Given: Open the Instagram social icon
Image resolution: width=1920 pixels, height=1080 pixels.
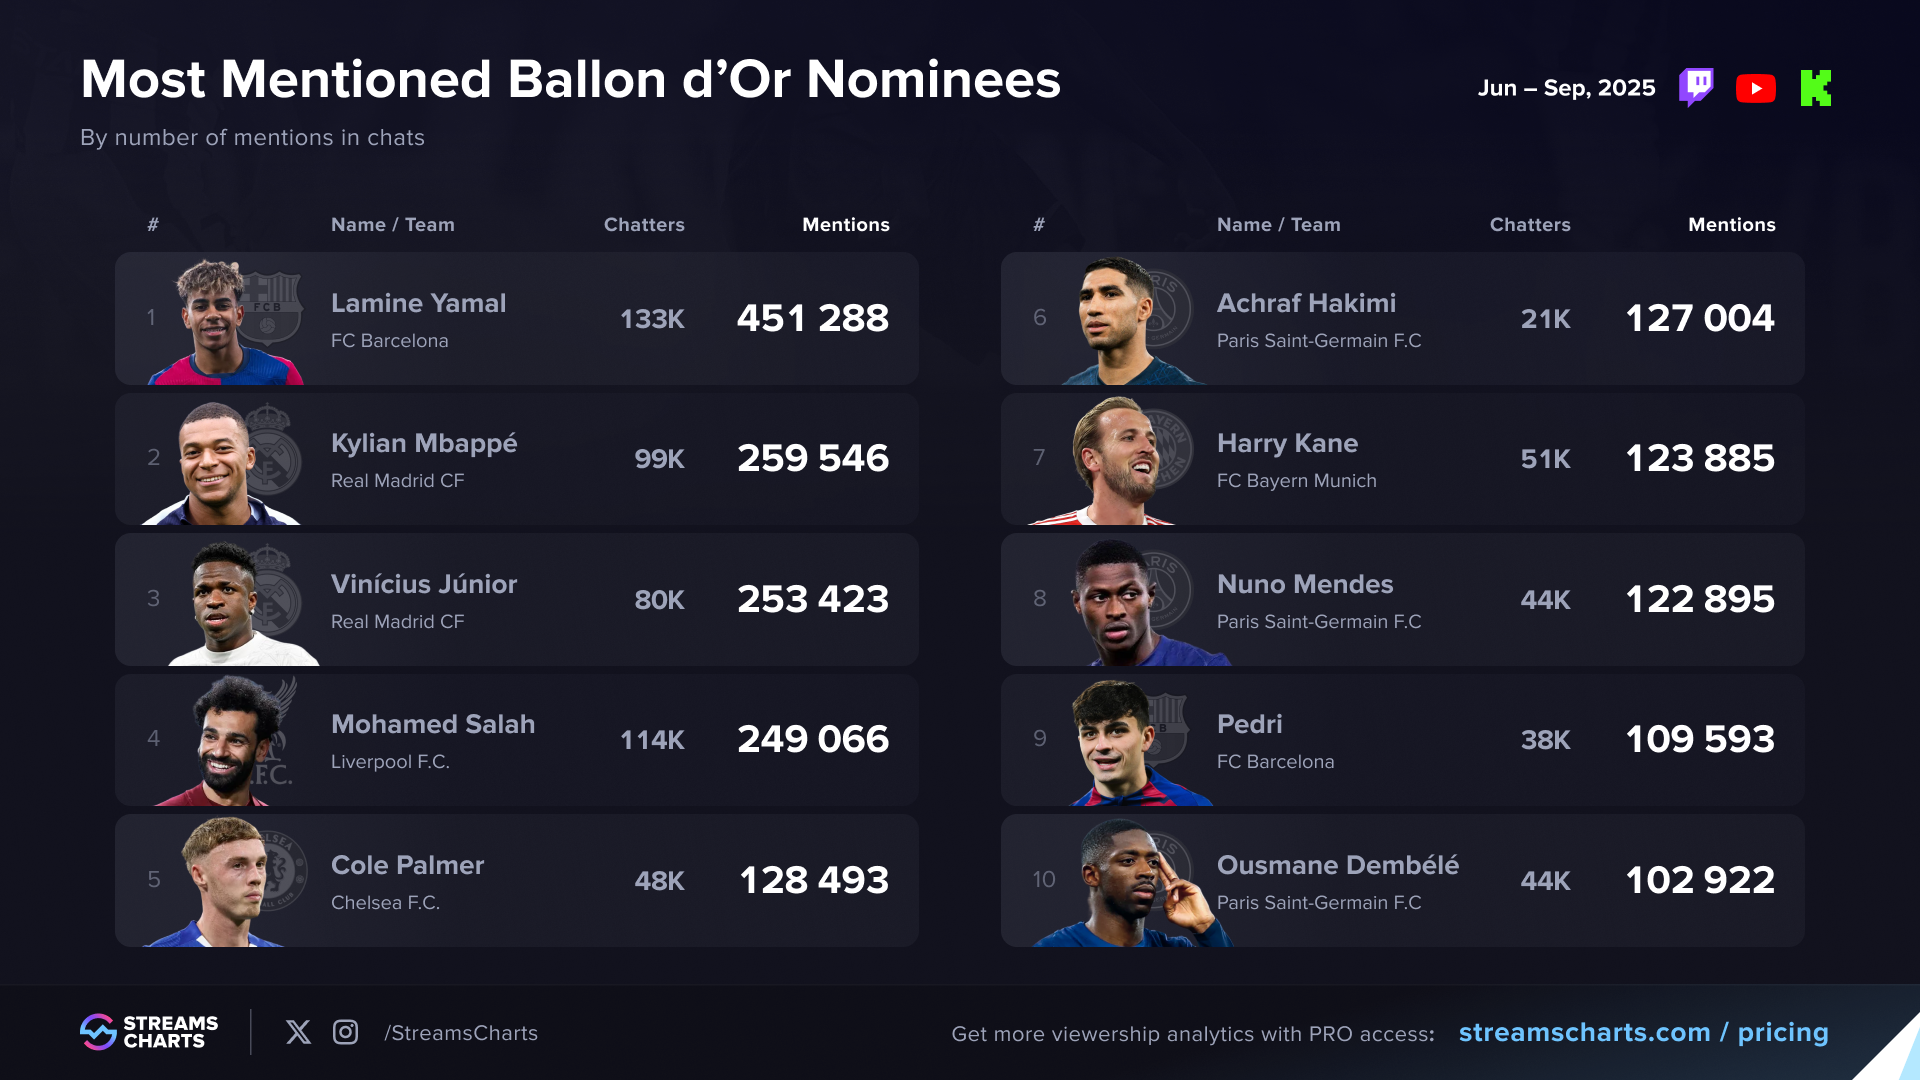Looking at the screenshot, I should click(345, 1032).
